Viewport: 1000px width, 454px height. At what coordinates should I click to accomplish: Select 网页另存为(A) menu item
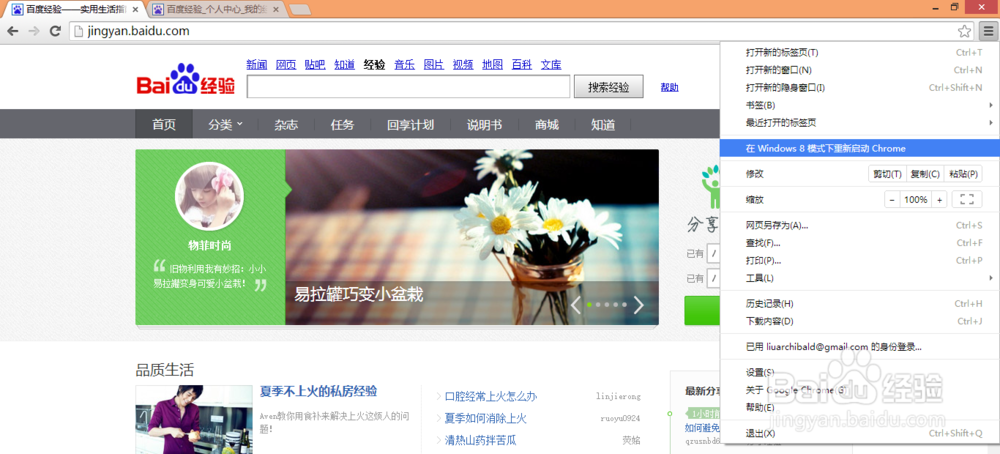click(x=860, y=225)
